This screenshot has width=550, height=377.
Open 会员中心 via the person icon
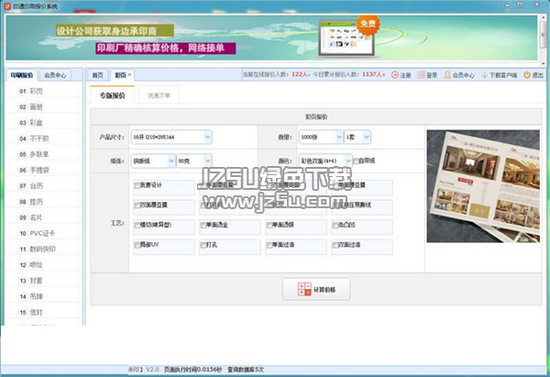[447, 75]
